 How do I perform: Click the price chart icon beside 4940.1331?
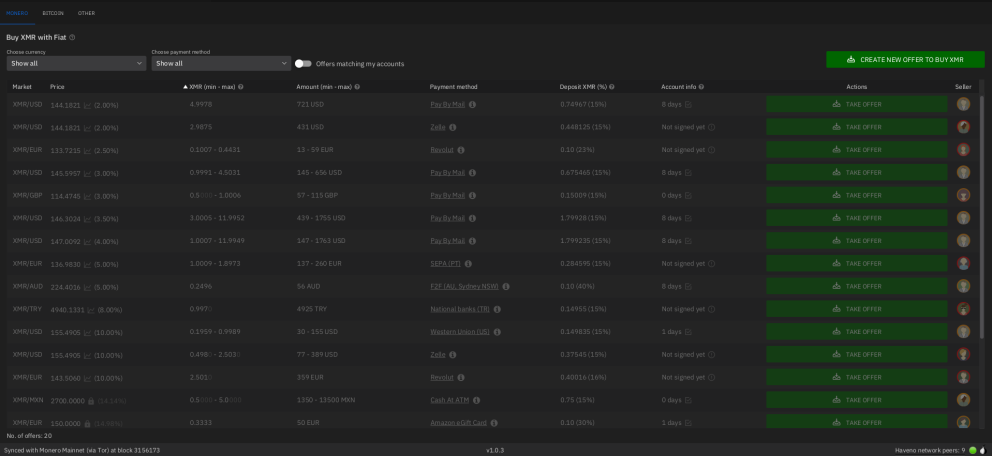tap(91, 310)
